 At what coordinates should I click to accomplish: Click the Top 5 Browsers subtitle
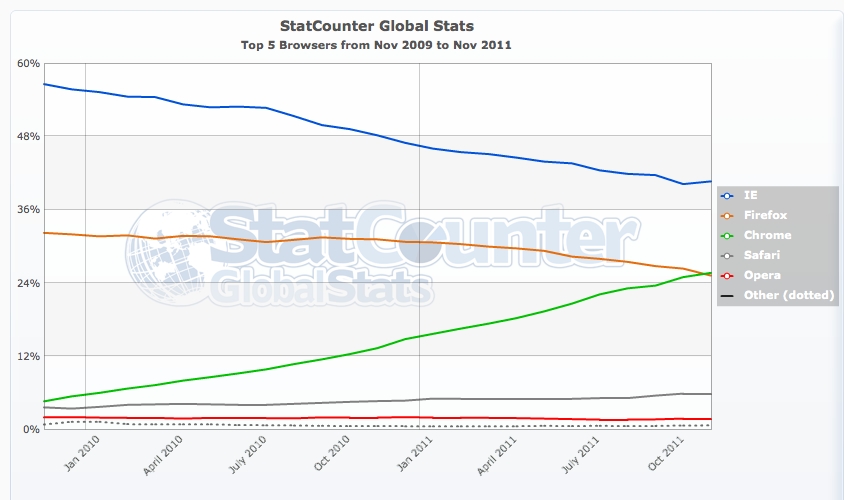[x=376, y=45]
